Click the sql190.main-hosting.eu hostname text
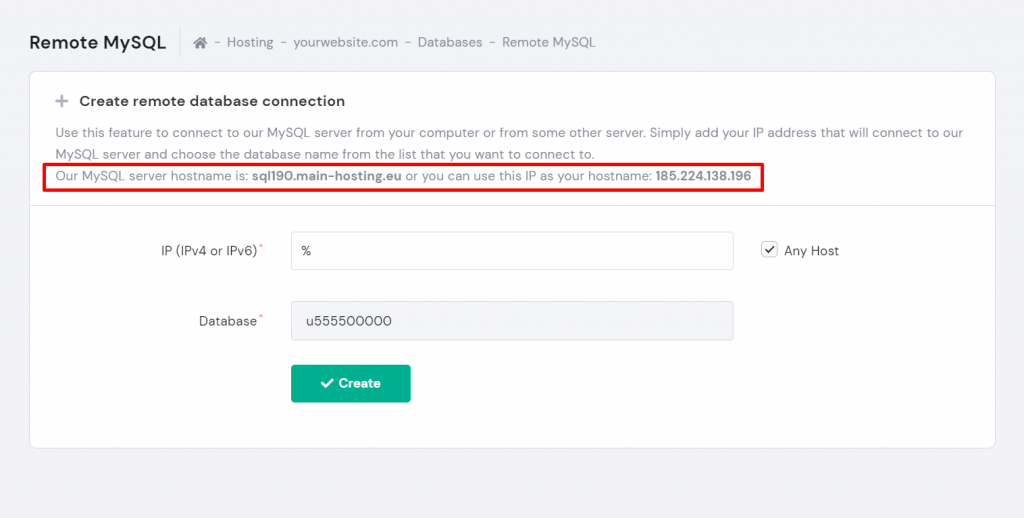 pos(326,177)
